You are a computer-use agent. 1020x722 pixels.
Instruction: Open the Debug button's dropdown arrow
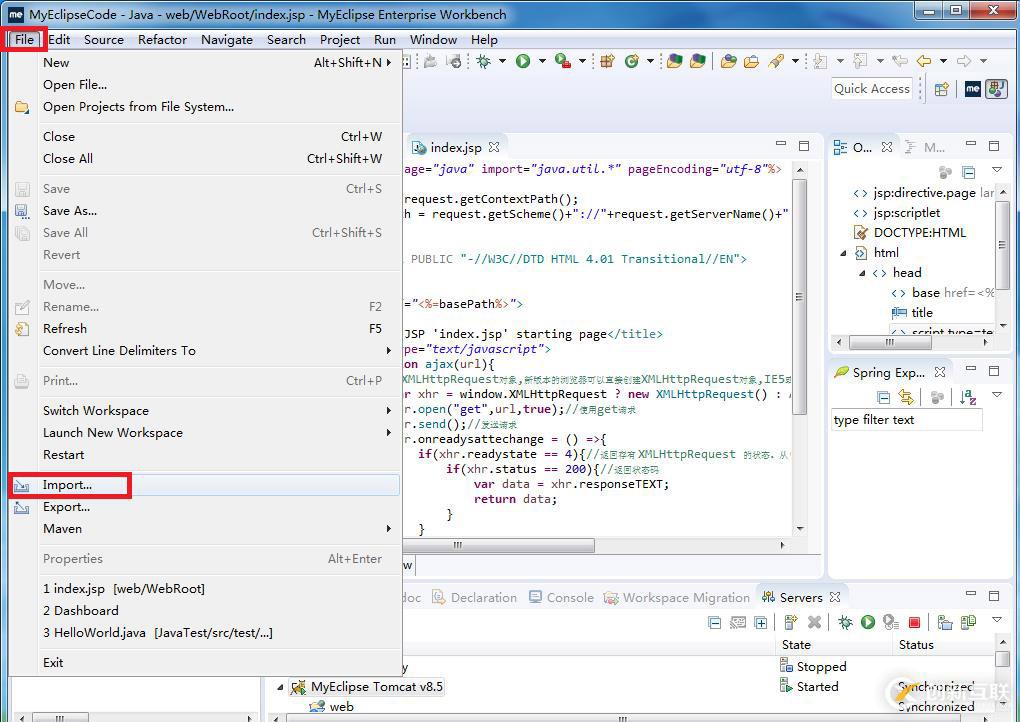502,61
